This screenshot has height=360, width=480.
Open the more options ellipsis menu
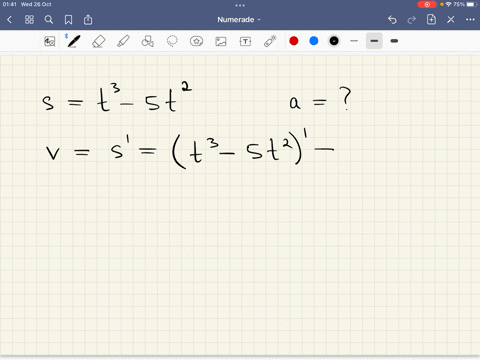(x=470, y=20)
